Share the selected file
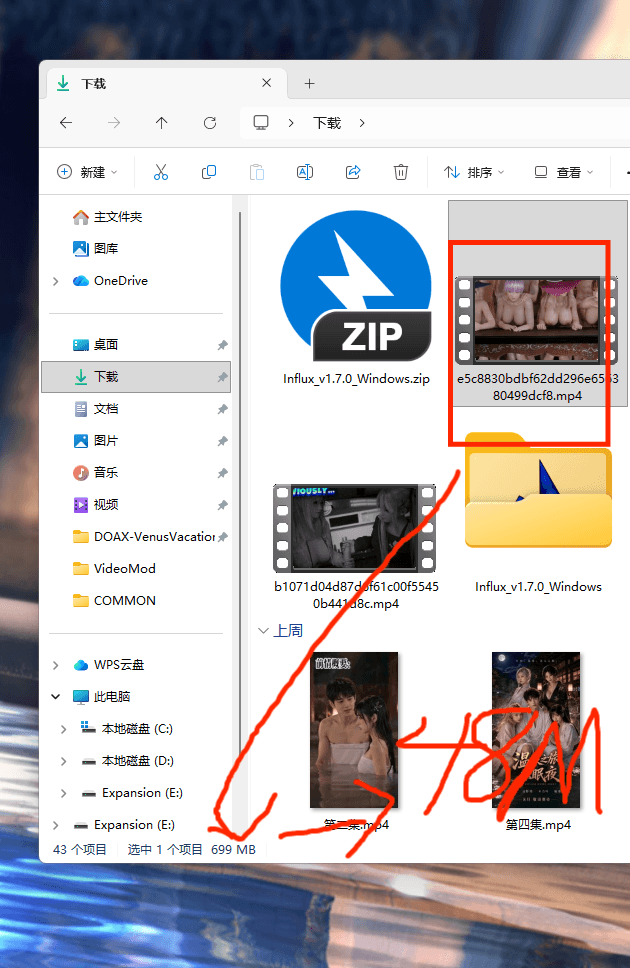Viewport: 630px width, 968px height. pyautogui.click(x=353, y=172)
